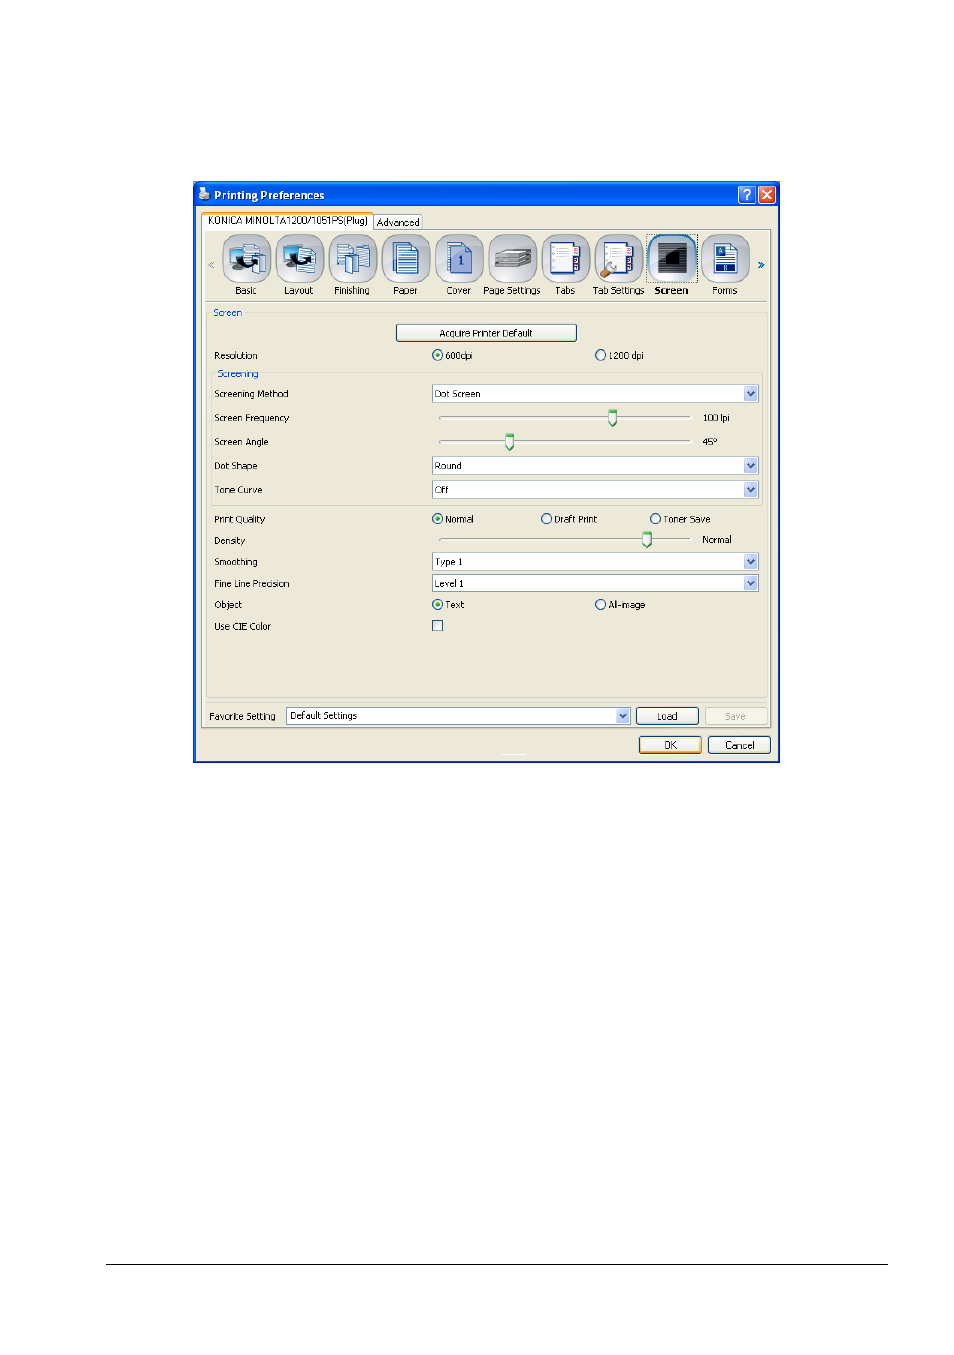The image size is (954, 1355).
Task: Confirm with the OK button
Action: (x=671, y=745)
